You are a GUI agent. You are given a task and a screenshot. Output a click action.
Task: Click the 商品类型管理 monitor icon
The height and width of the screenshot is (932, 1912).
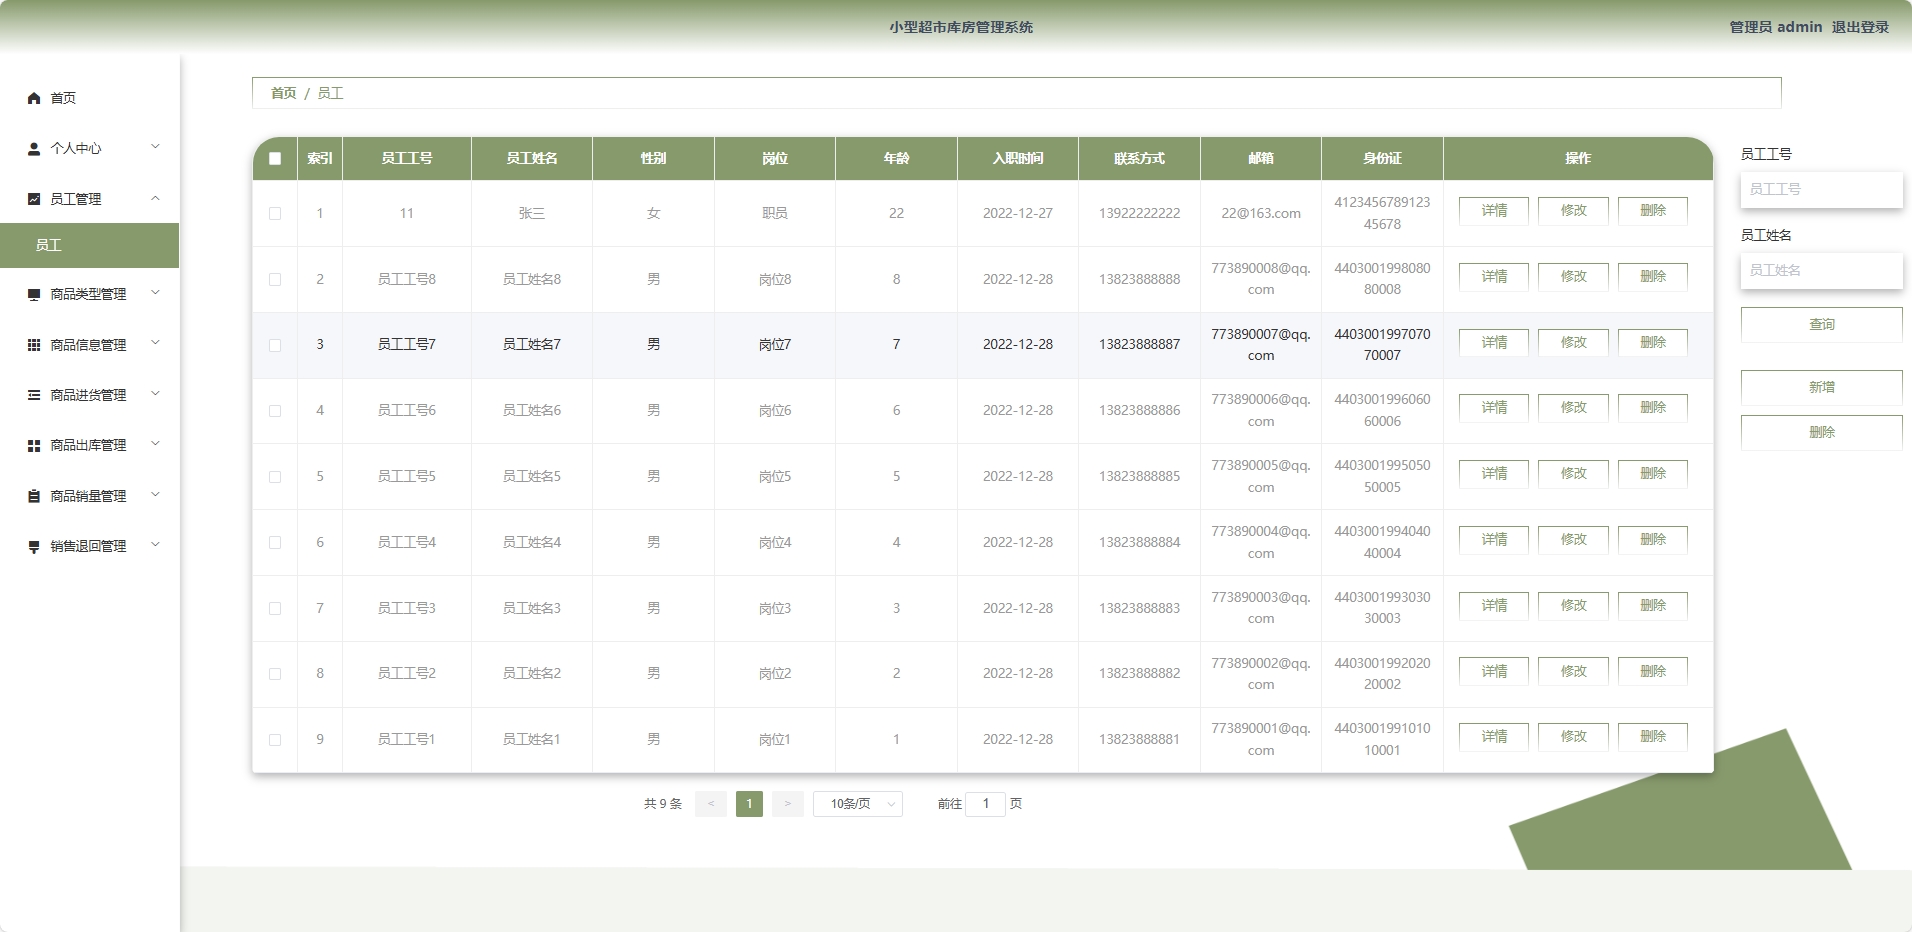point(34,294)
